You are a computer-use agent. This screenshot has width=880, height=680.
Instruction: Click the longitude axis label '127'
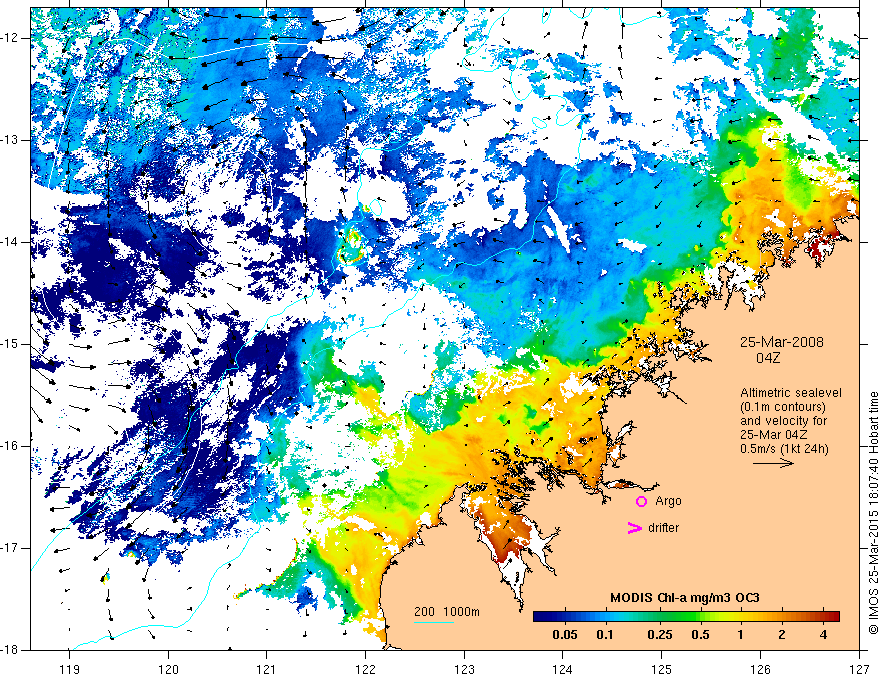click(x=859, y=669)
